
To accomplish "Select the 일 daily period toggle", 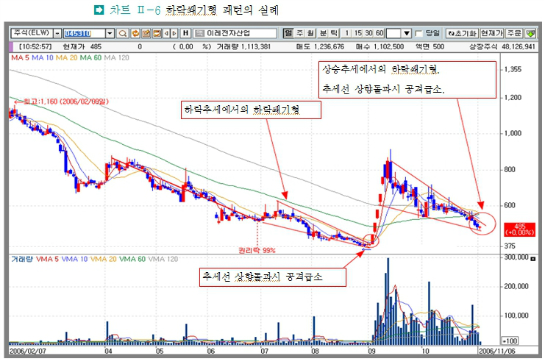I will [288, 33].
